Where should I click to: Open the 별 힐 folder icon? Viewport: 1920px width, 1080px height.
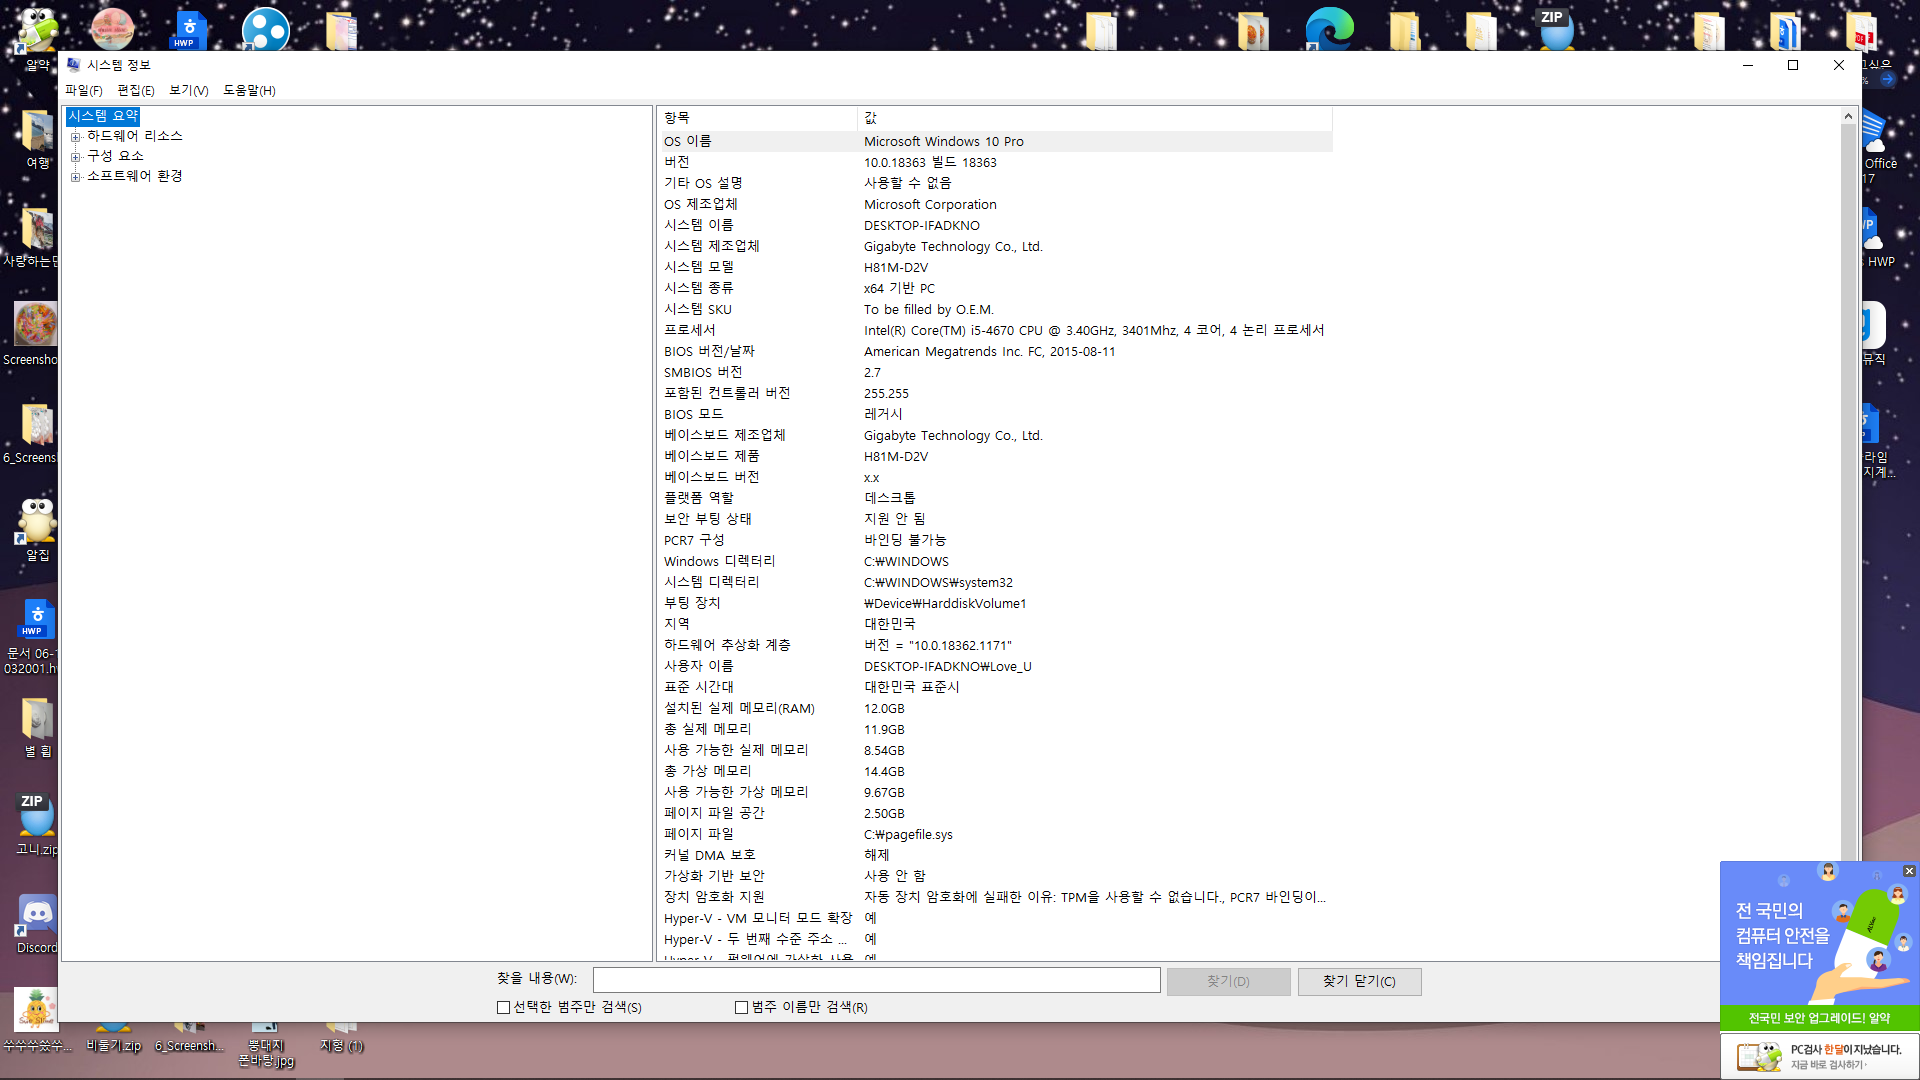click(37, 719)
